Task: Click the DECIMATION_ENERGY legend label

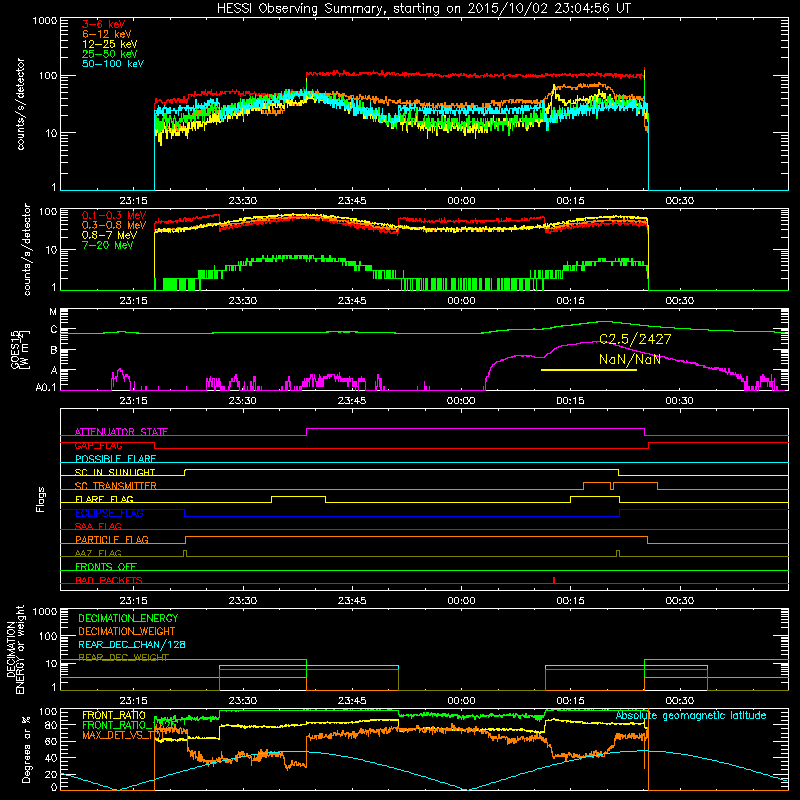Action: point(128,618)
